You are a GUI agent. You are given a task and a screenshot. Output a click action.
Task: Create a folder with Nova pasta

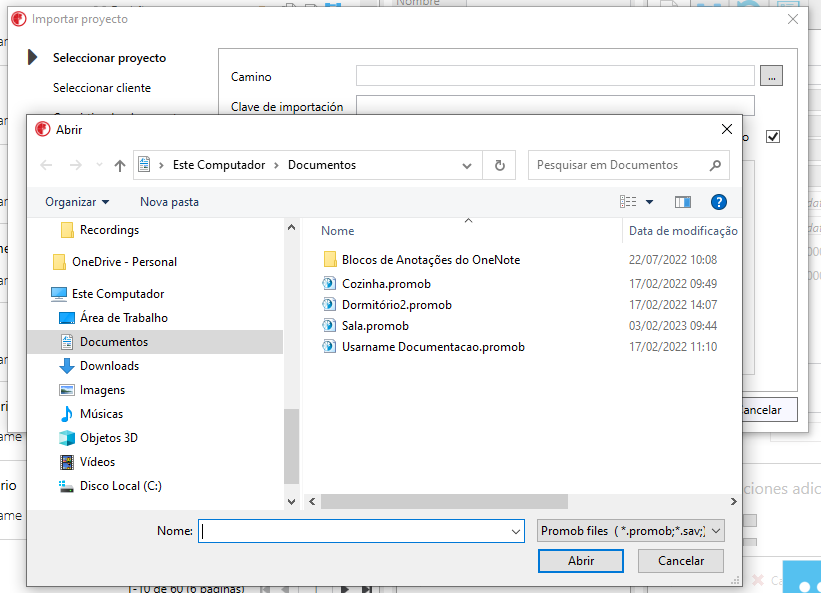[169, 202]
